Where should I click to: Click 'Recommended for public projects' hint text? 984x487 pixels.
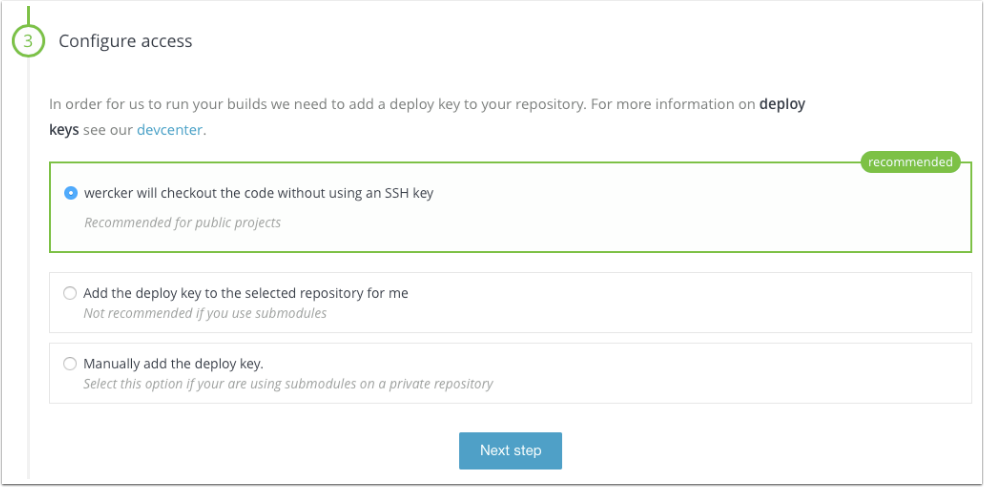coord(183,223)
